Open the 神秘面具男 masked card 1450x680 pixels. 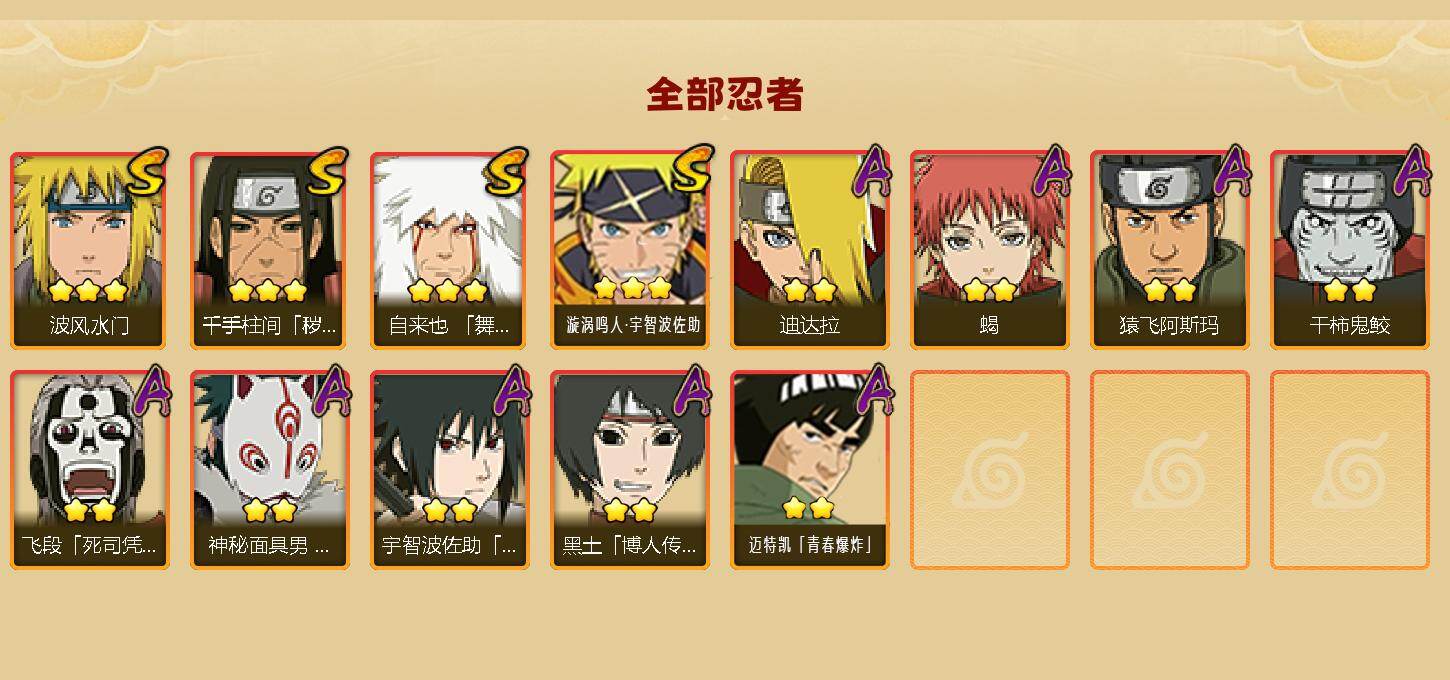[269, 470]
